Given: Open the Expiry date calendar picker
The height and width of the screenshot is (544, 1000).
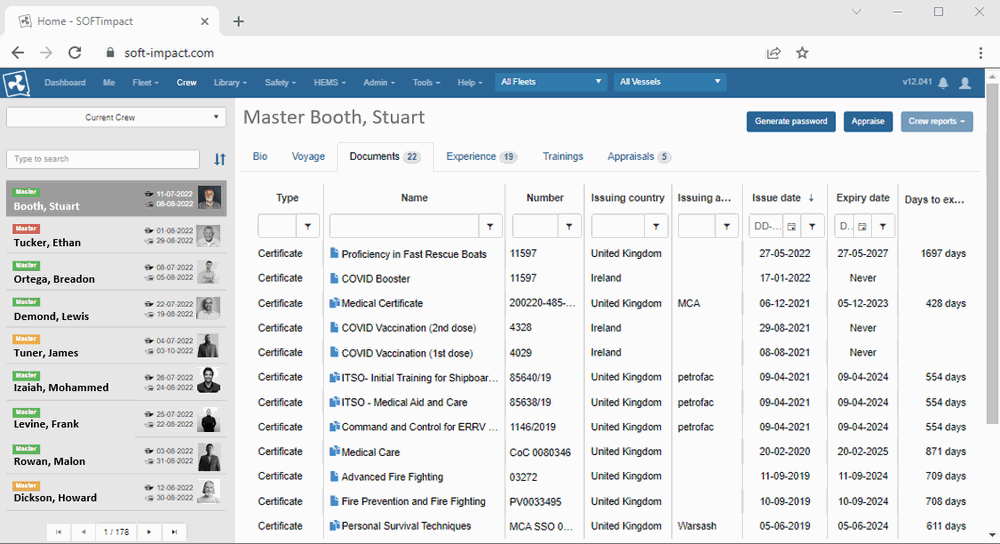Looking at the screenshot, I should click(x=862, y=226).
